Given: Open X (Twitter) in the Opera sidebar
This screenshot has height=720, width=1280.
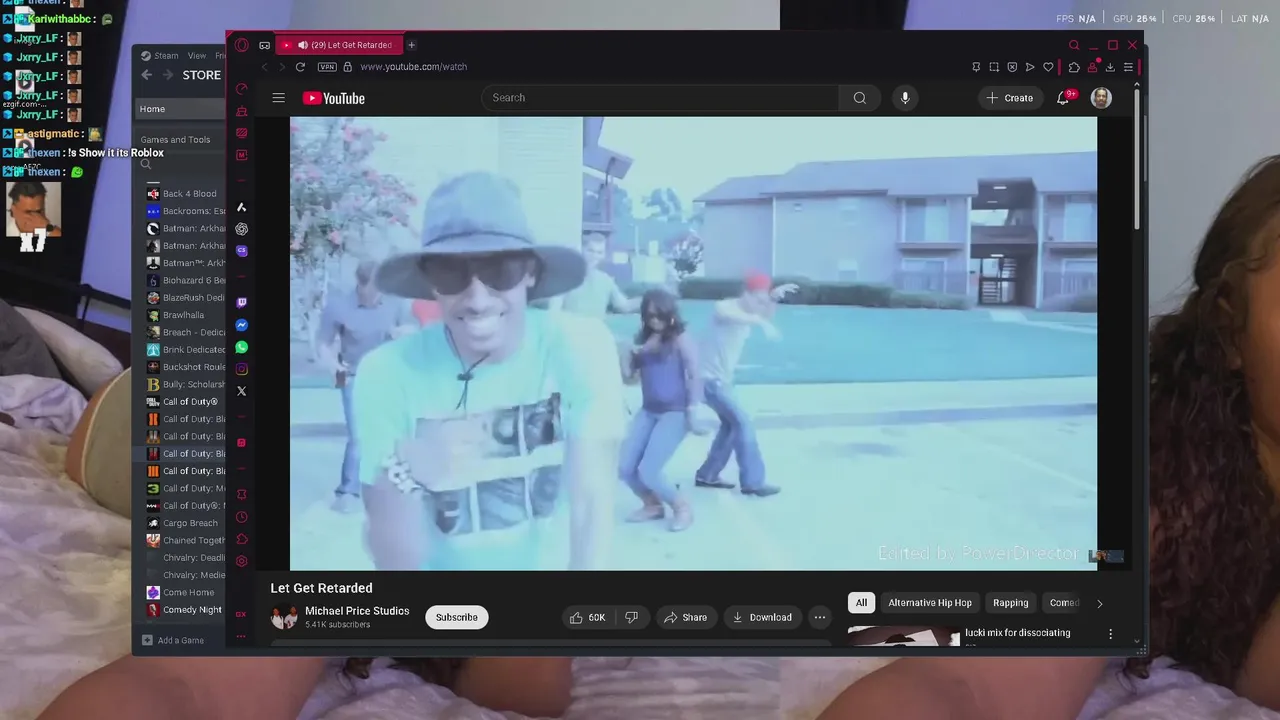Looking at the screenshot, I should (x=241, y=391).
